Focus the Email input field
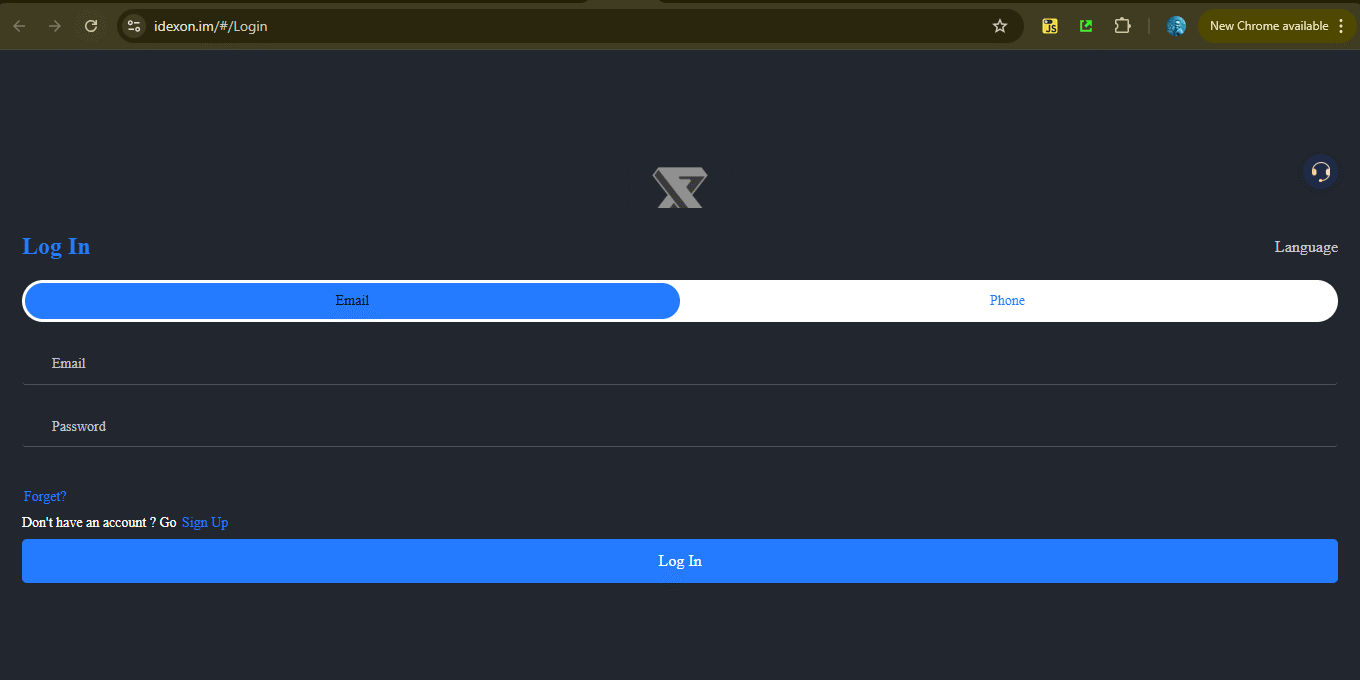Screen dimensions: 1360x680 point(680,363)
